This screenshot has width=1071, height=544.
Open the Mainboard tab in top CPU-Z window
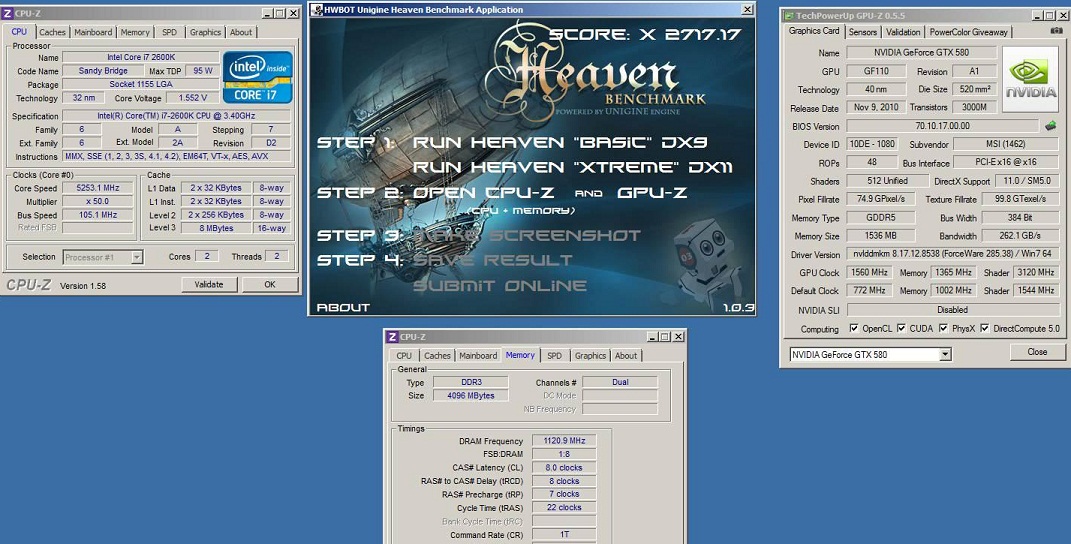click(94, 32)
